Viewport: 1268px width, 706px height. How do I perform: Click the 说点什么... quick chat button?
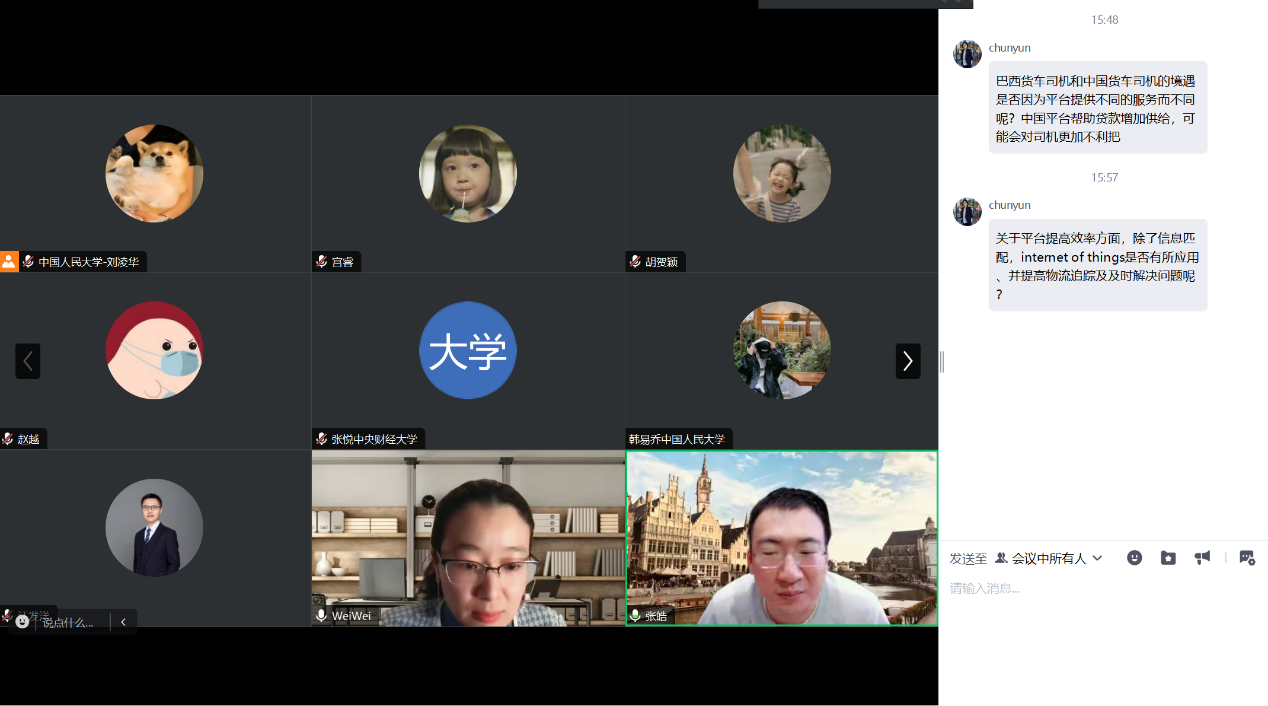tap(68, 622)
